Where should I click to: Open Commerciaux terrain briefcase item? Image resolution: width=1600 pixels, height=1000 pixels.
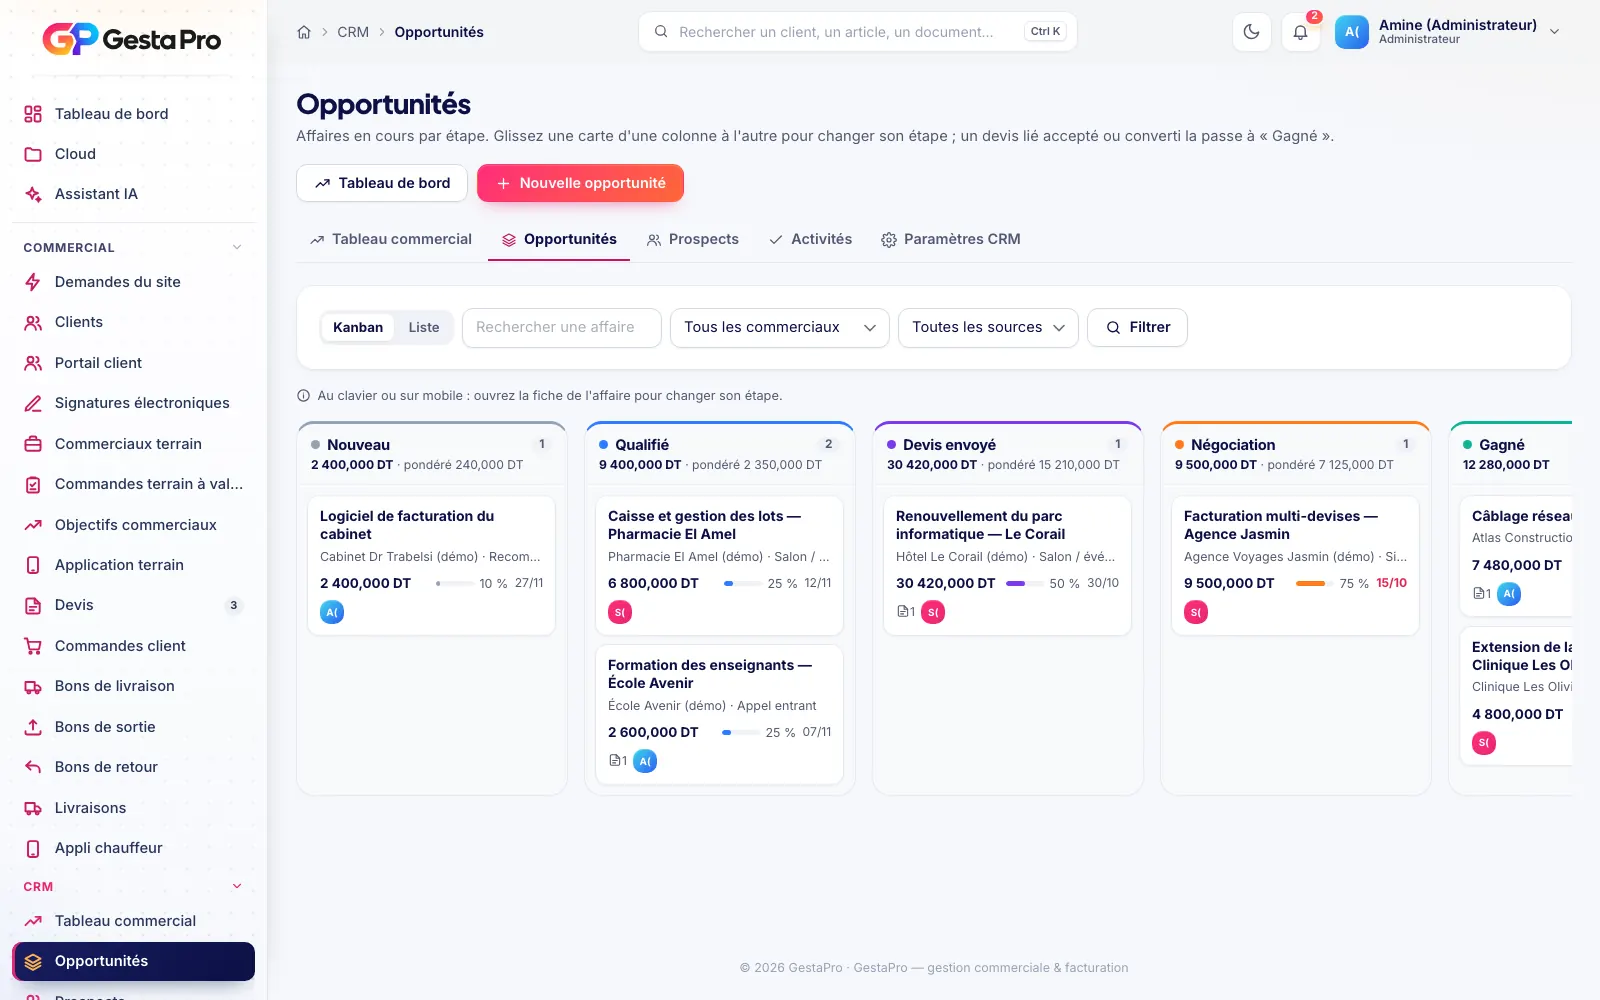tap(133, 444)
